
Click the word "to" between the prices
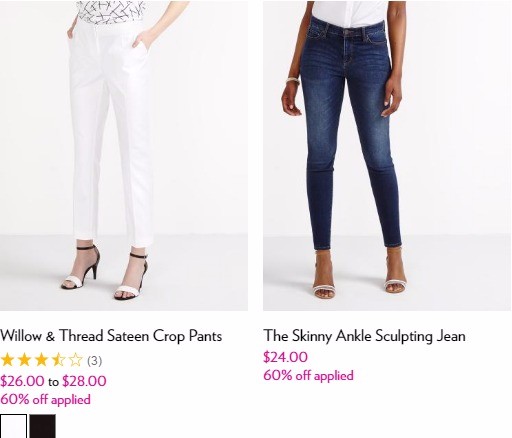pos(53,382)
